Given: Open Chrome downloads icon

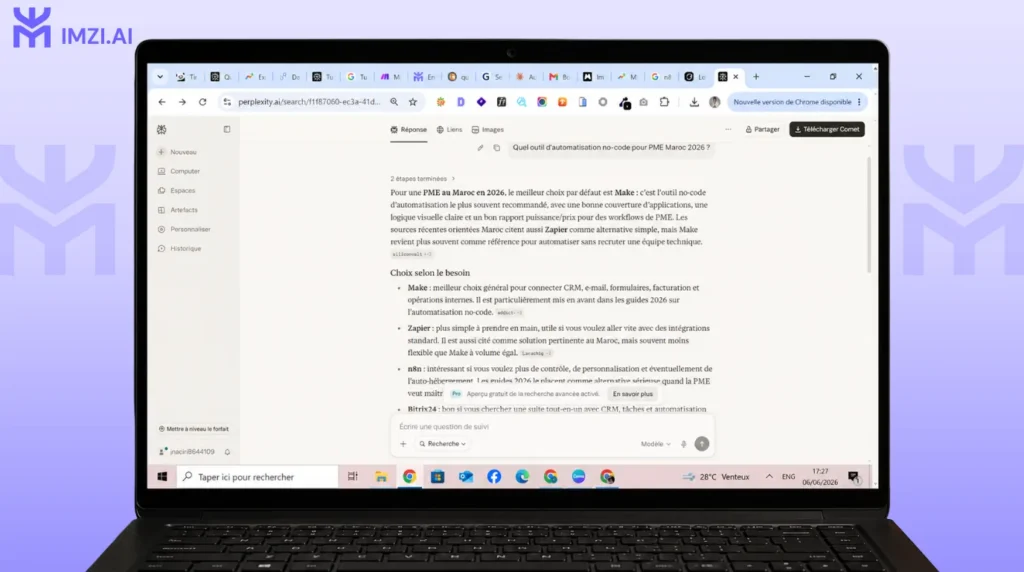Looking at the screenshot, I should coord(694,102).
